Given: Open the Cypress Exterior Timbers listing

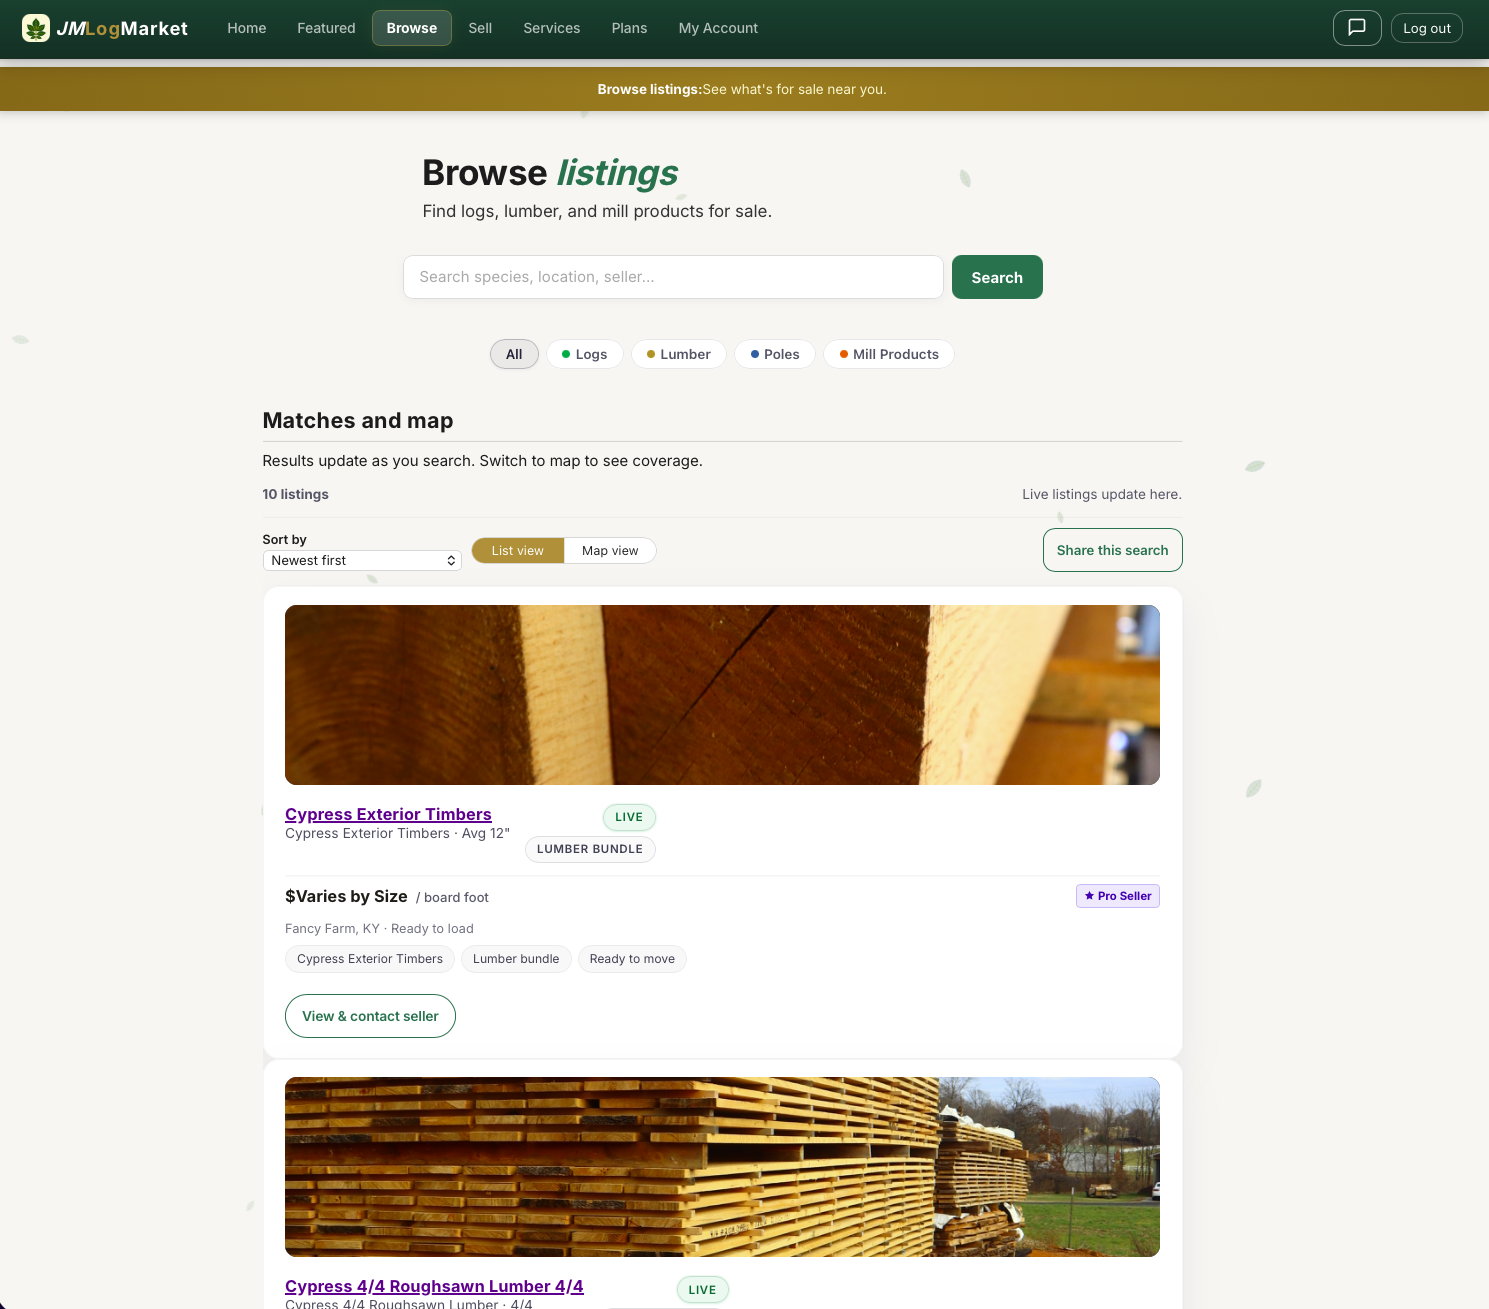Looking at the screenshot, I should pyautogui.click(x=388, y=814).
